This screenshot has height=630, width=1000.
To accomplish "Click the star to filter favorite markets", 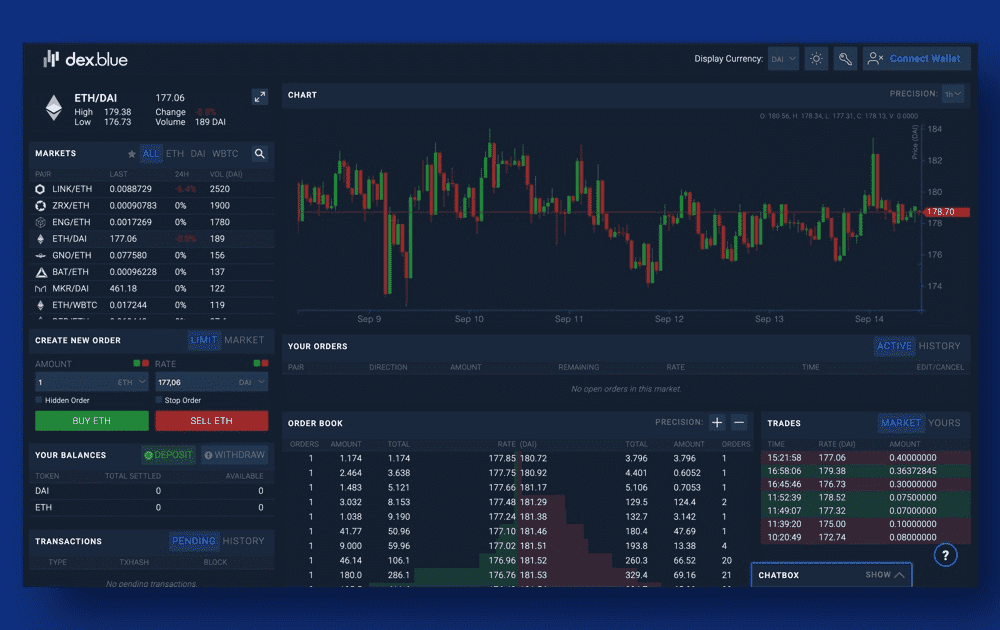I will coord(131,153).
